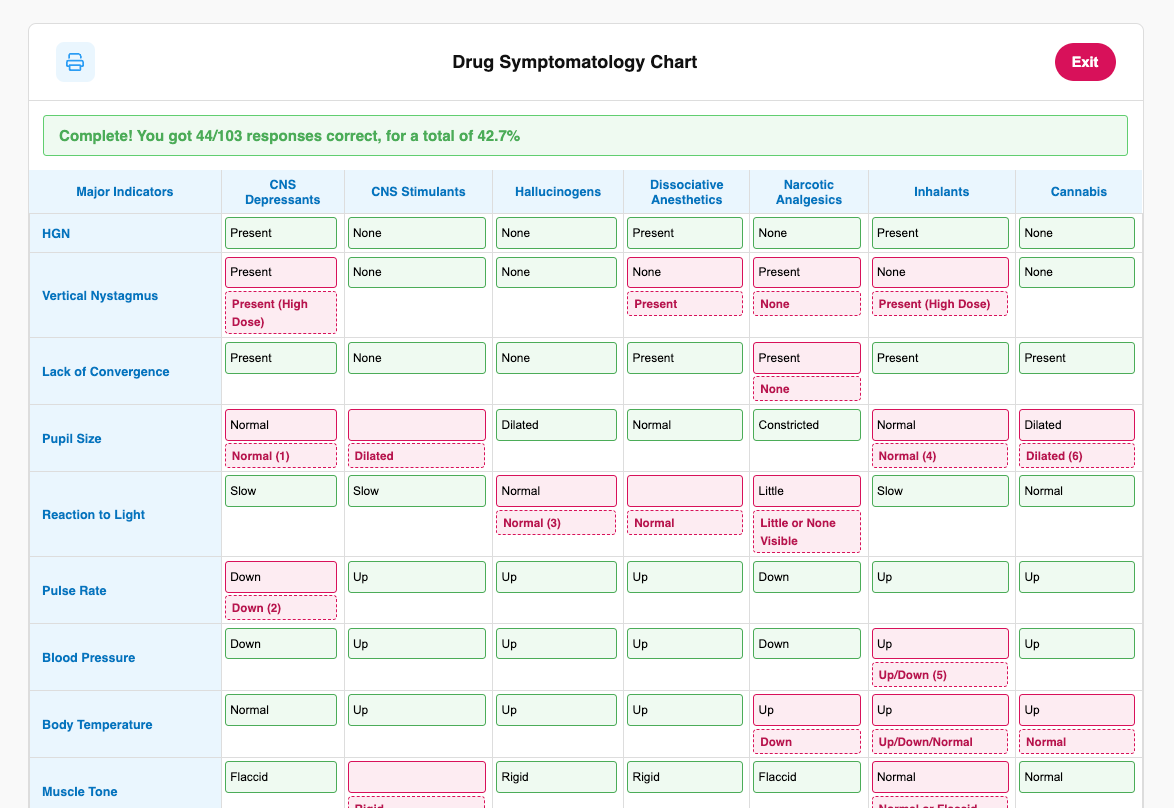The width and height of the screenshot is (1174, 808).
Task: Click the empty Muscle Tone field under CNS Stimulants
Action: click(417, 776)
